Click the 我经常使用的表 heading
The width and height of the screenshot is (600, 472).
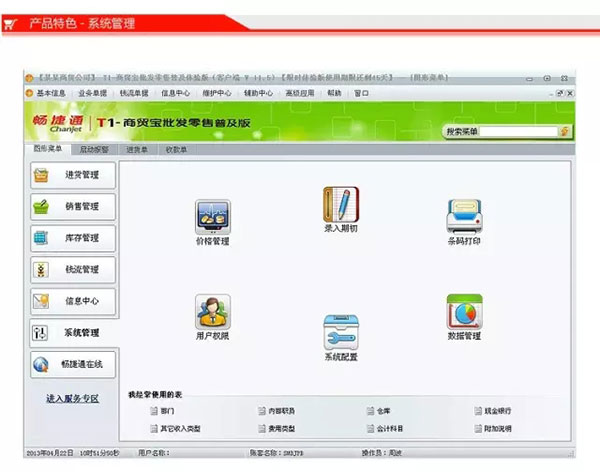(x=155, y=394)
